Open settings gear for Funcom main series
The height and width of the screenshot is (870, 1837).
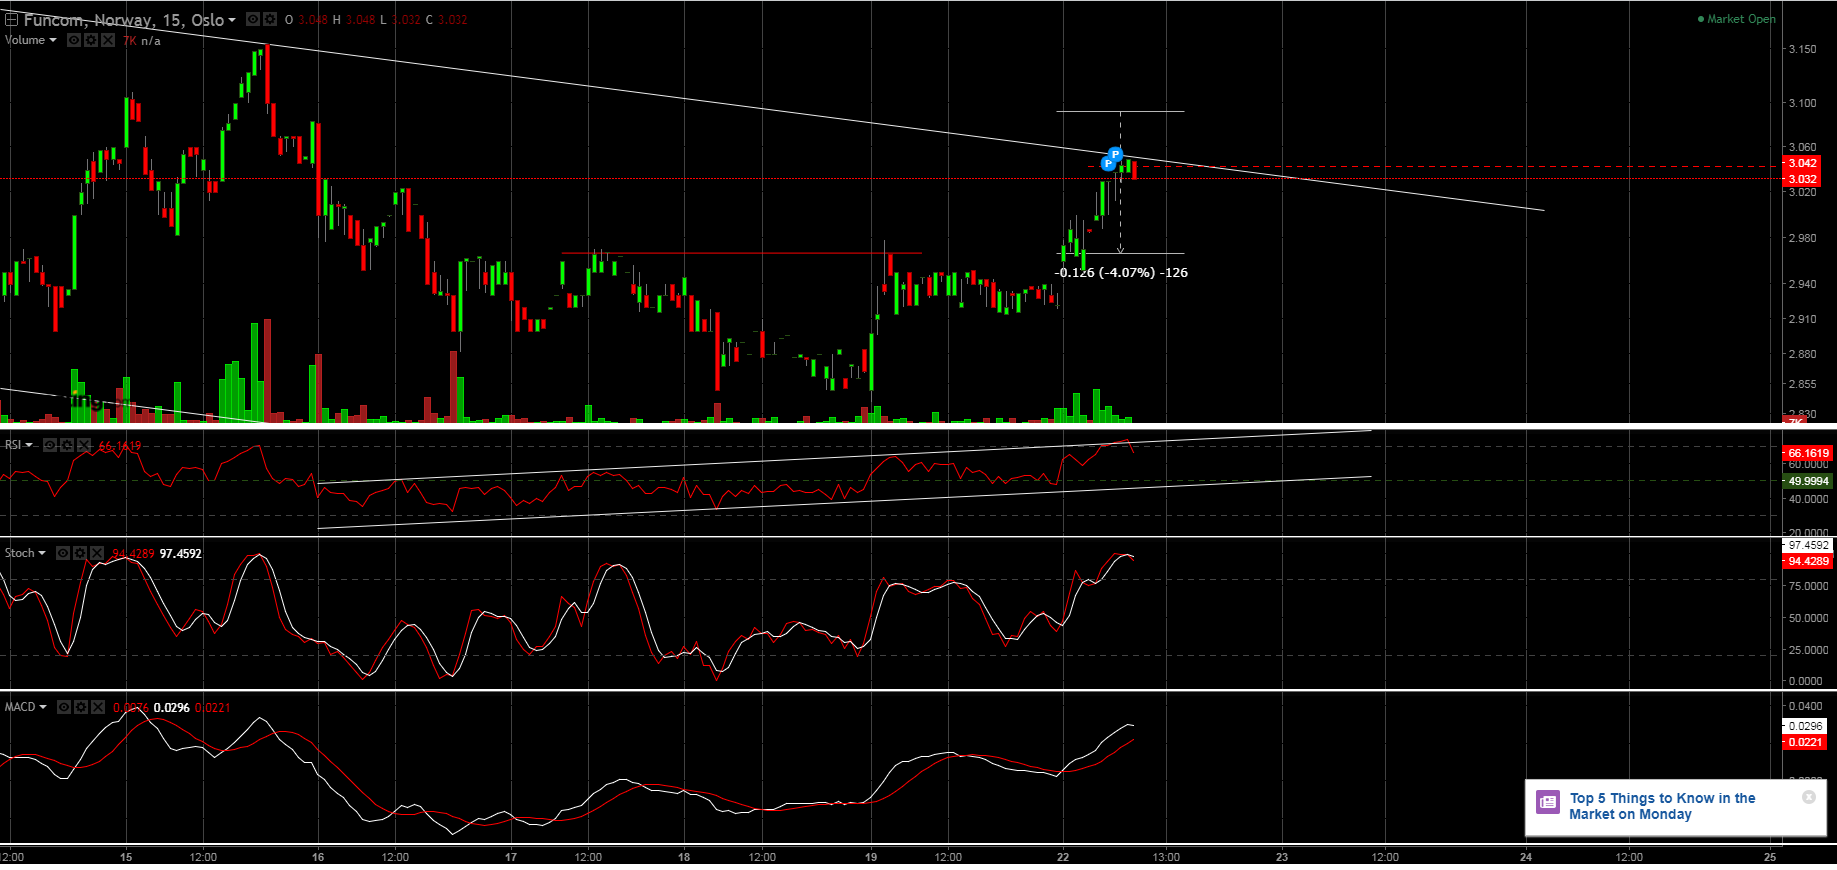click(x=270, y=19)
